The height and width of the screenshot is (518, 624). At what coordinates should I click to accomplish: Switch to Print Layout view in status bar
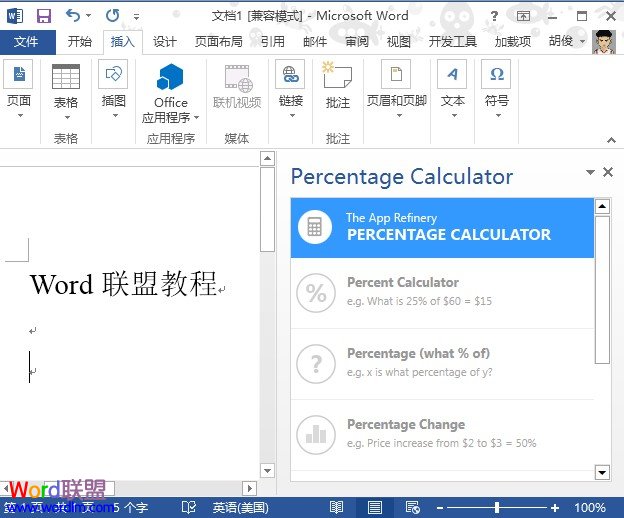click(x=374, y=507)
